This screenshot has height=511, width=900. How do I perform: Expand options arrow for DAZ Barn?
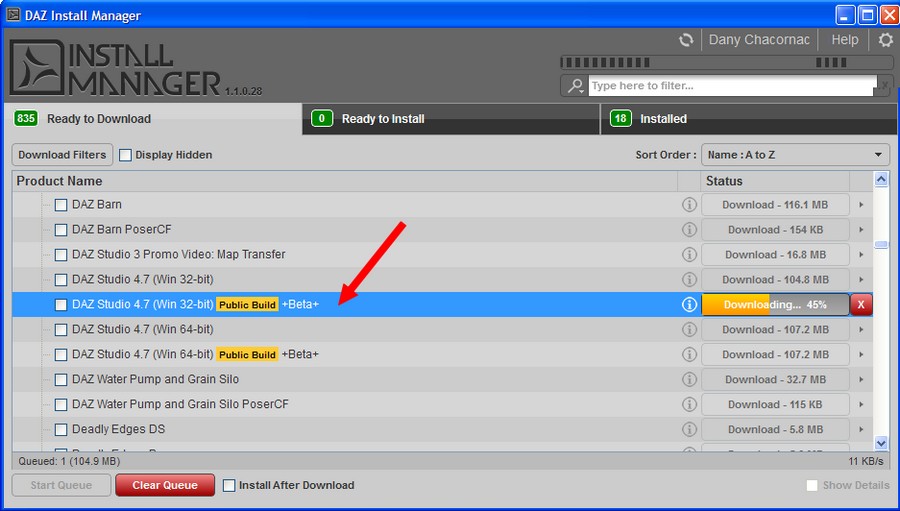861,204
